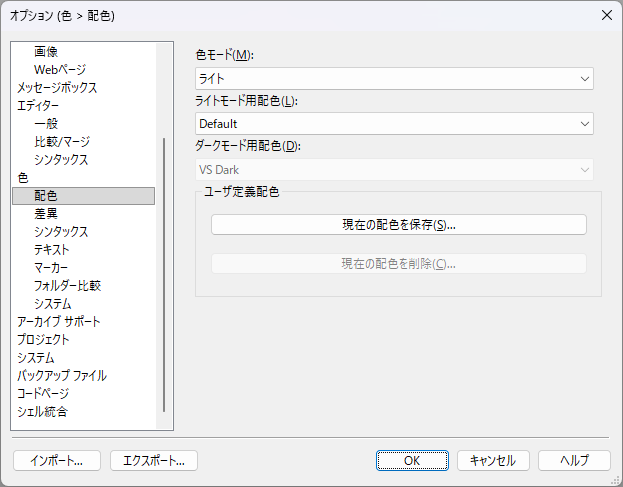Click the エクスポート button
Viewport: 623px width, 487px height.
154,461
